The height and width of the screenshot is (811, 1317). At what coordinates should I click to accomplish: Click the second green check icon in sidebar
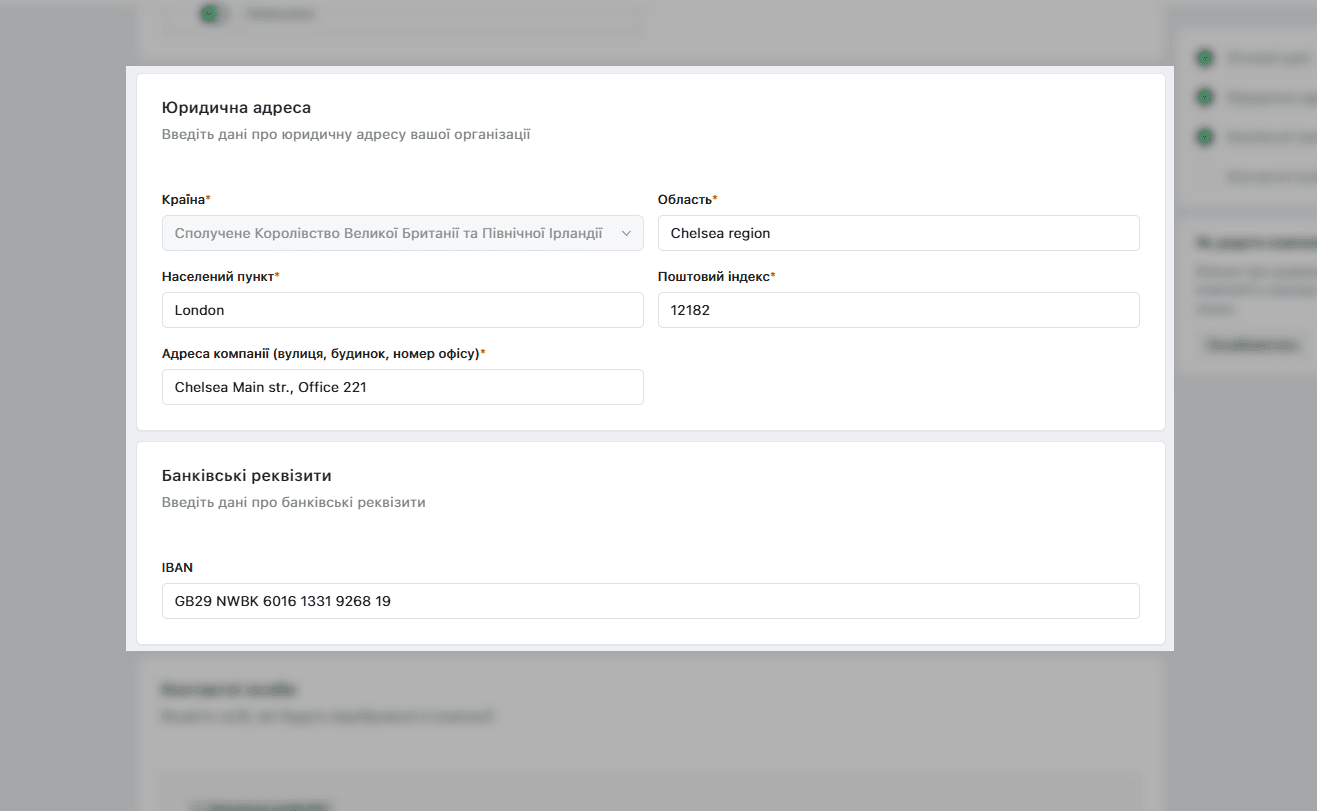[1205, 97]
